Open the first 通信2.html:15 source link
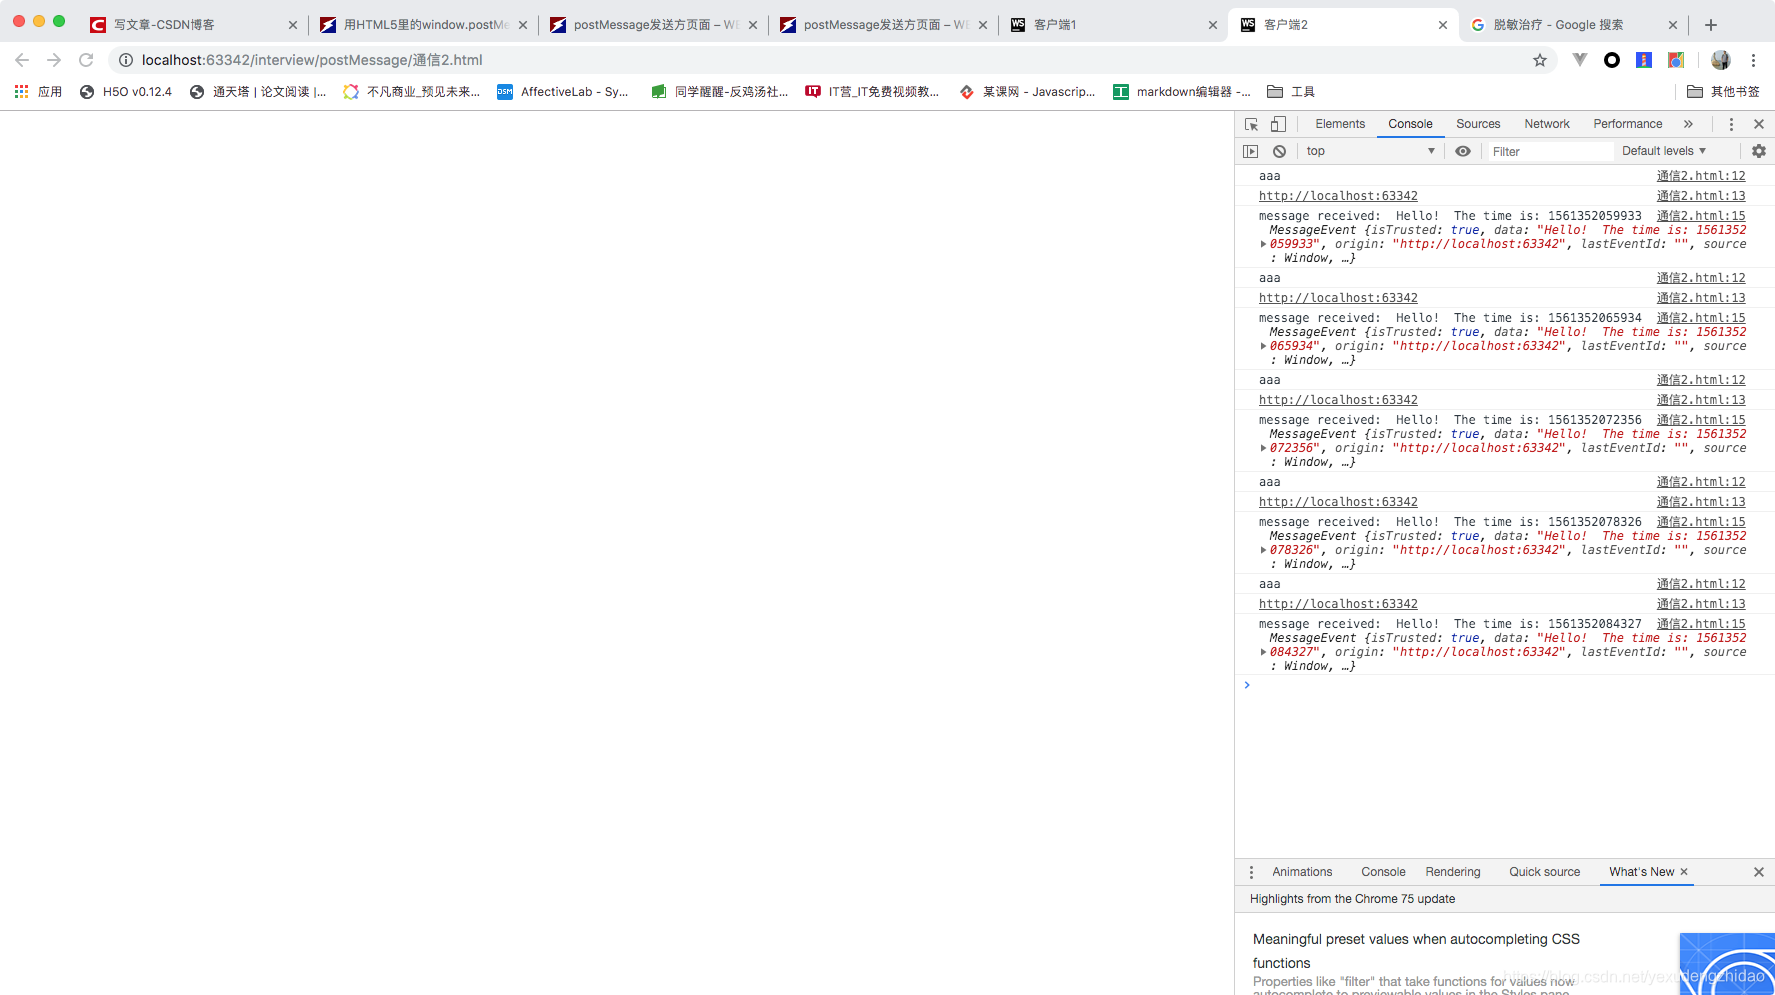Screen dimensions: 1775x995 1701,216
